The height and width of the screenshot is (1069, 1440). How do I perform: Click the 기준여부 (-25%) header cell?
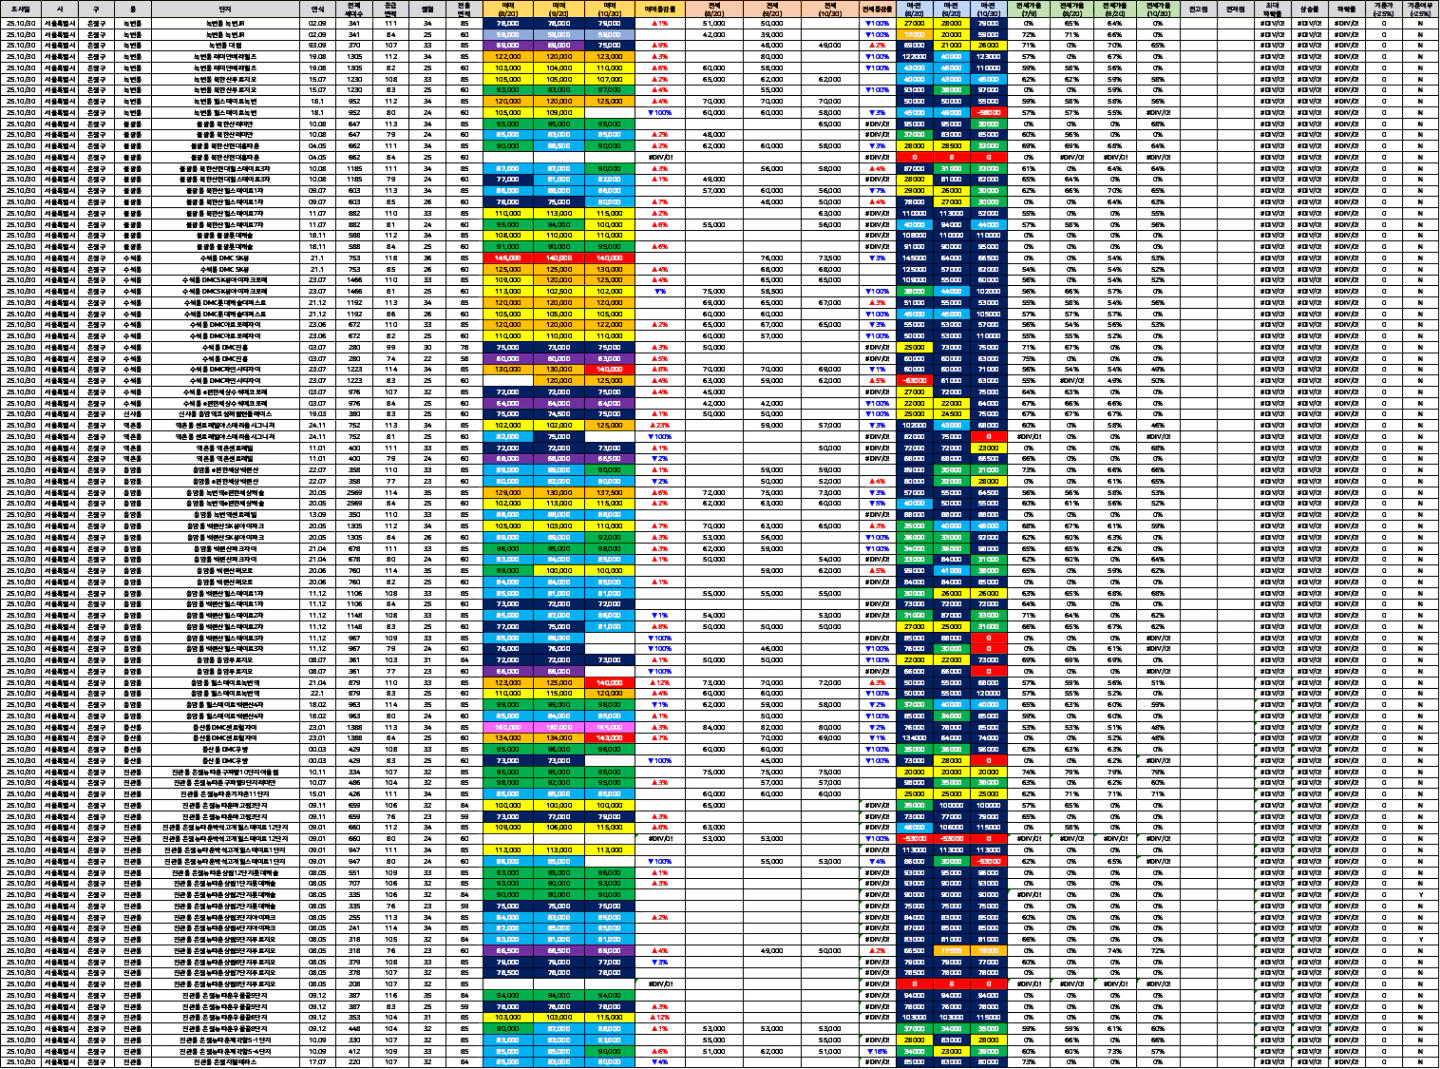click(1420, 9)
